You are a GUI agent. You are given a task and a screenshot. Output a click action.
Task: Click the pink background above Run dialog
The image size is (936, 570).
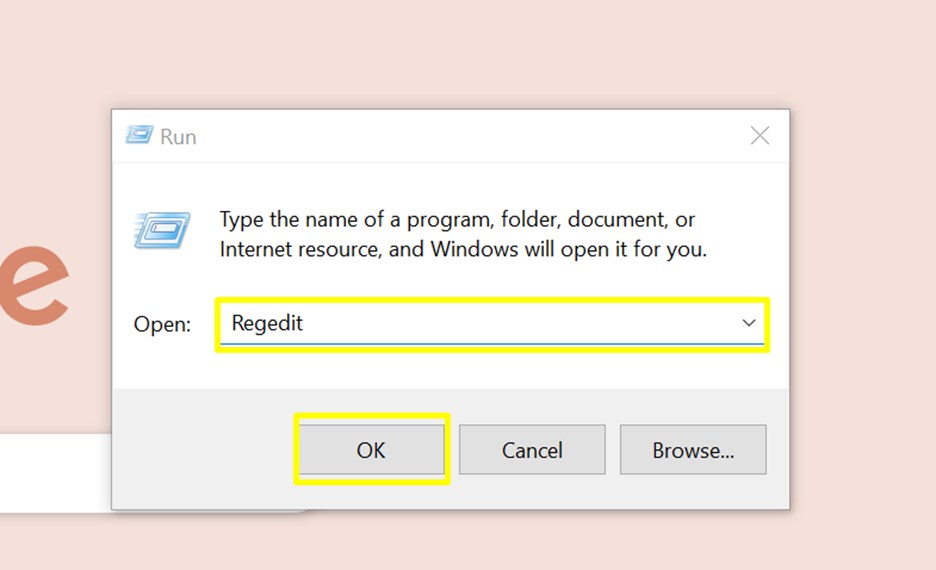[450, 50]
